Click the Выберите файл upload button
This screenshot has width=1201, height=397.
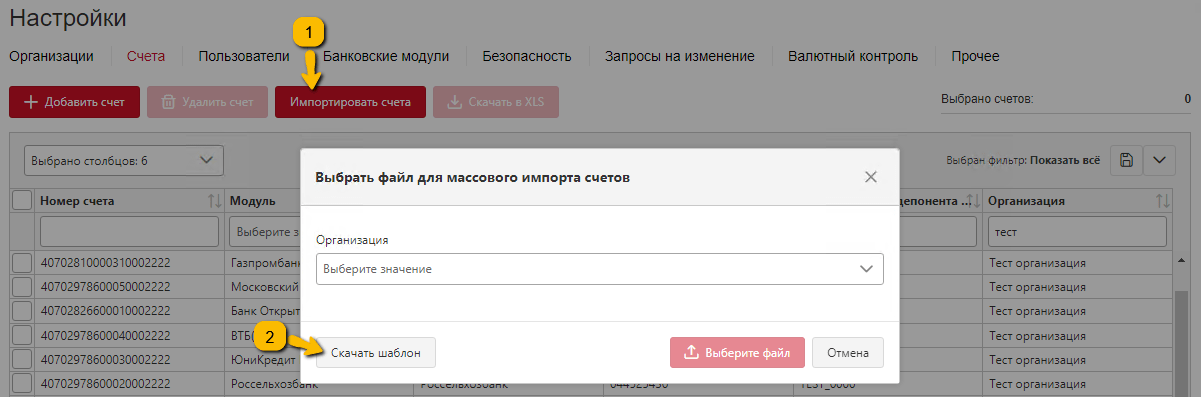tap(737, 352)
